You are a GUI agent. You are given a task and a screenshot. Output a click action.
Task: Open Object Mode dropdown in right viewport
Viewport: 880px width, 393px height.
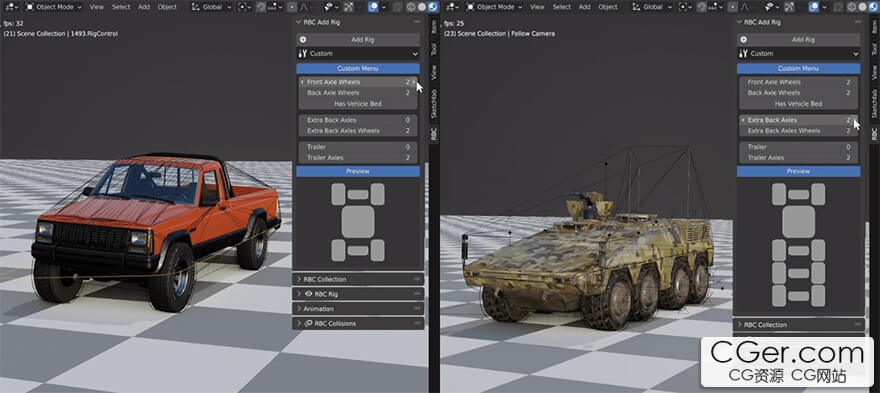click(x=495, y=7)
